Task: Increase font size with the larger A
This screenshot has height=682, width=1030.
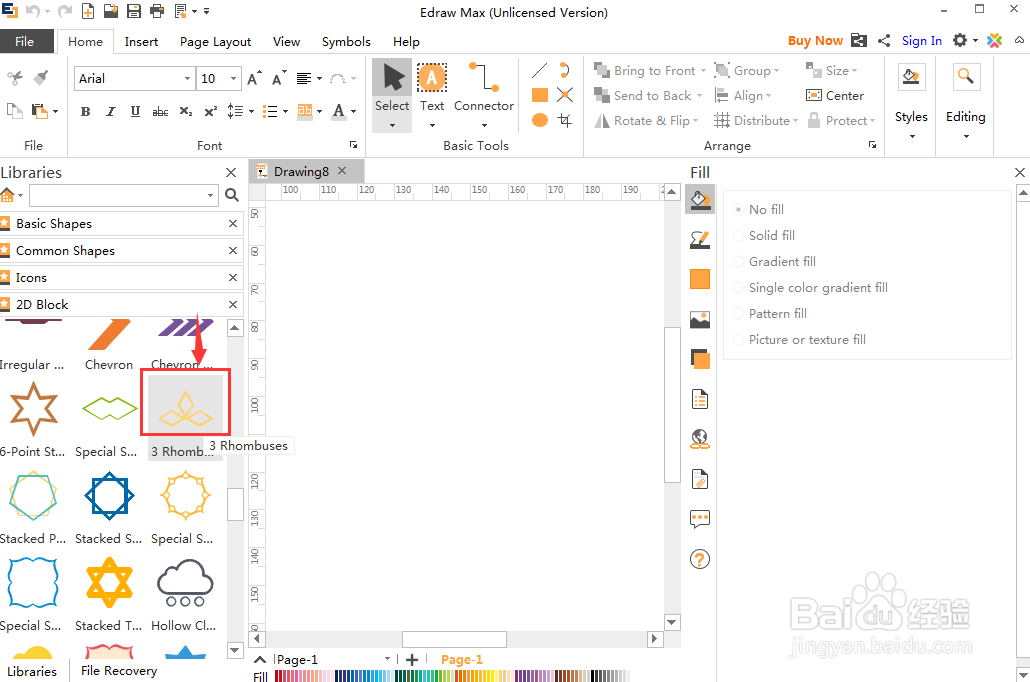Action: (x=254, y=79)
